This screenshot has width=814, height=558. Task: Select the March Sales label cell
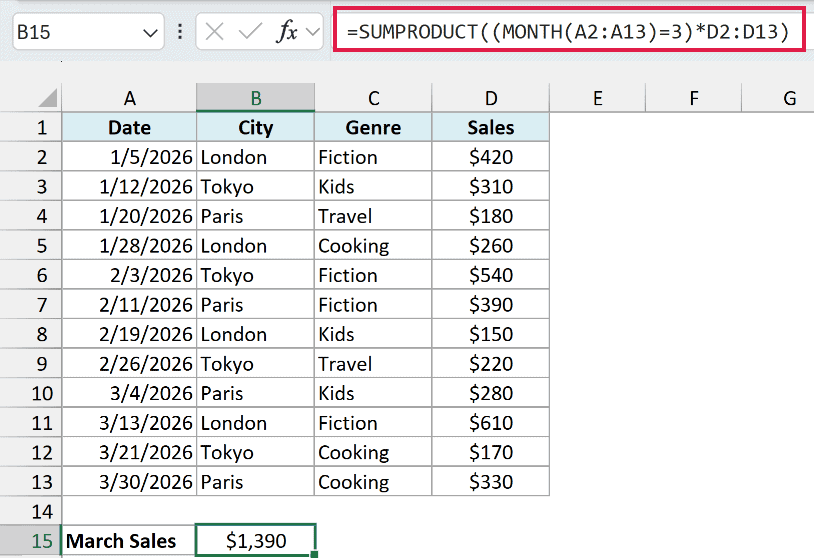129,541
